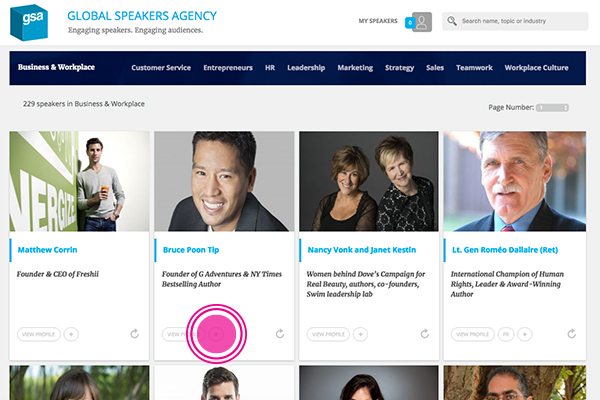
Task: View Profile of Lt. Gen Roméo Dallaire
Action: point(473,334)
